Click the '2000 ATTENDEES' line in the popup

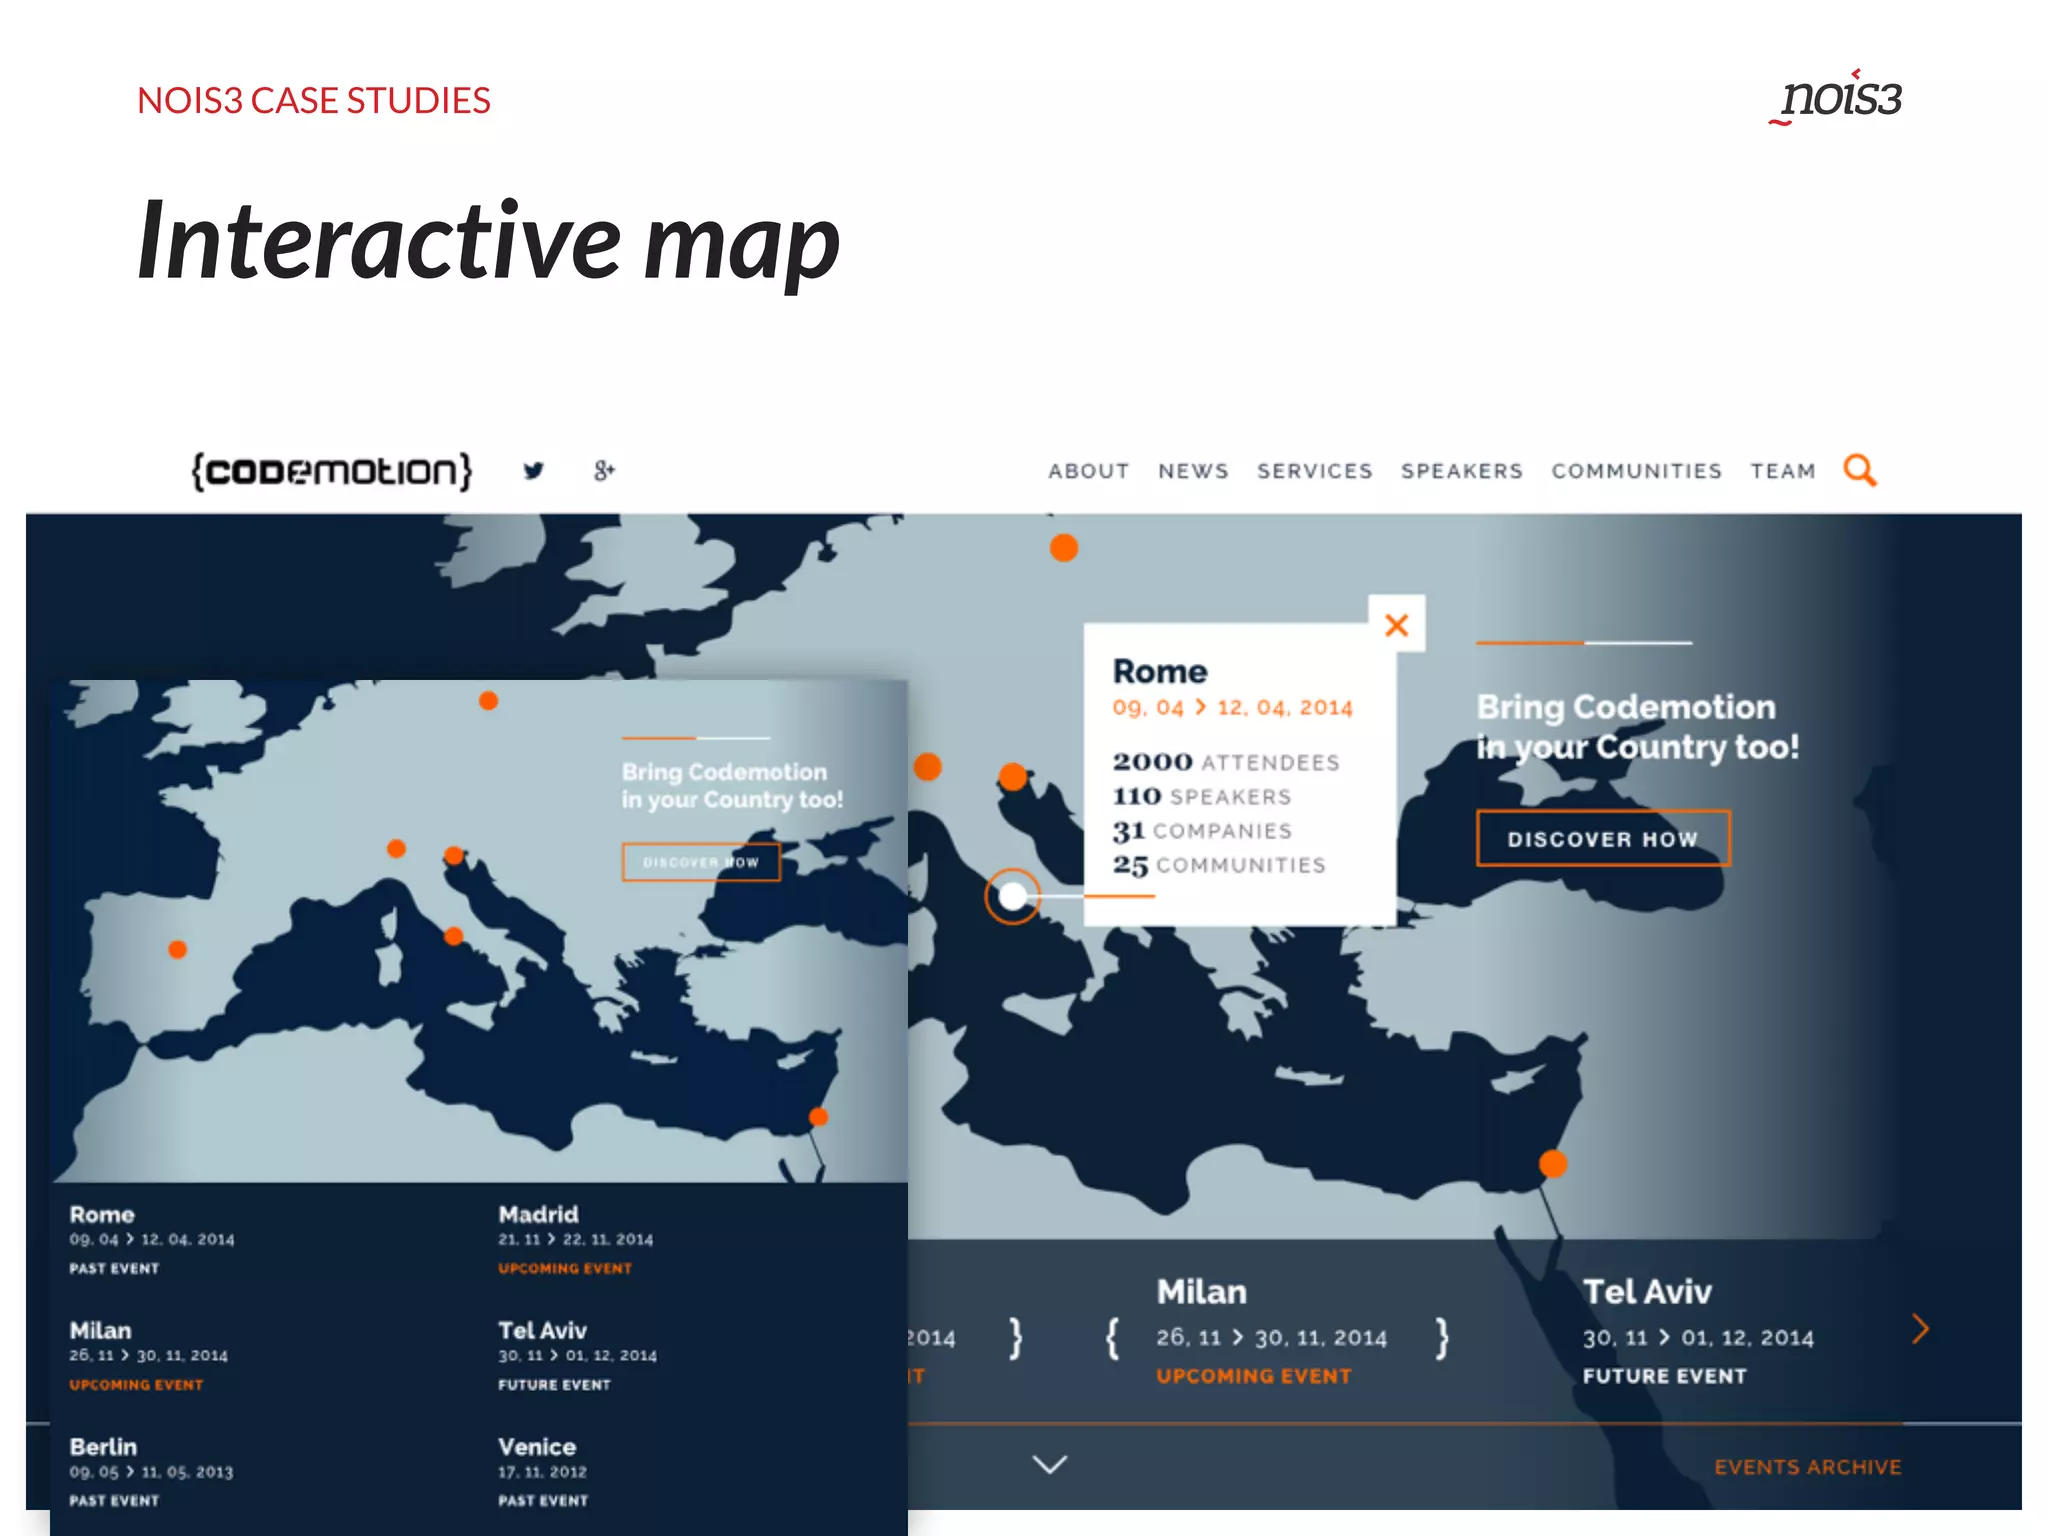pos(1226,762)
